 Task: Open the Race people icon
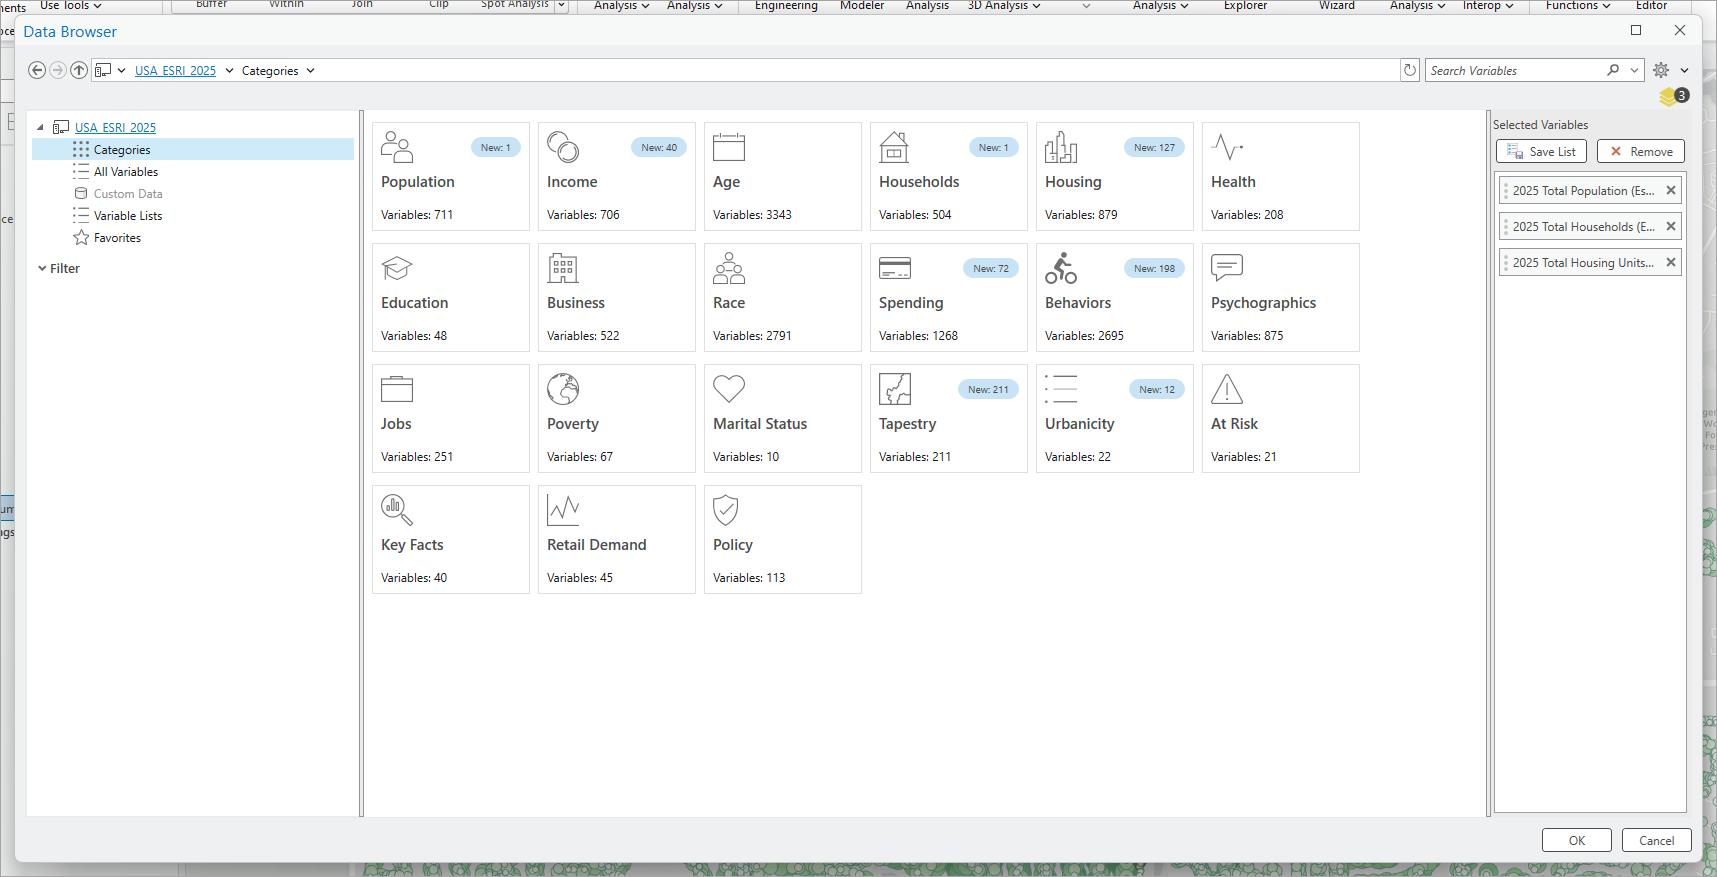[729, 268]
